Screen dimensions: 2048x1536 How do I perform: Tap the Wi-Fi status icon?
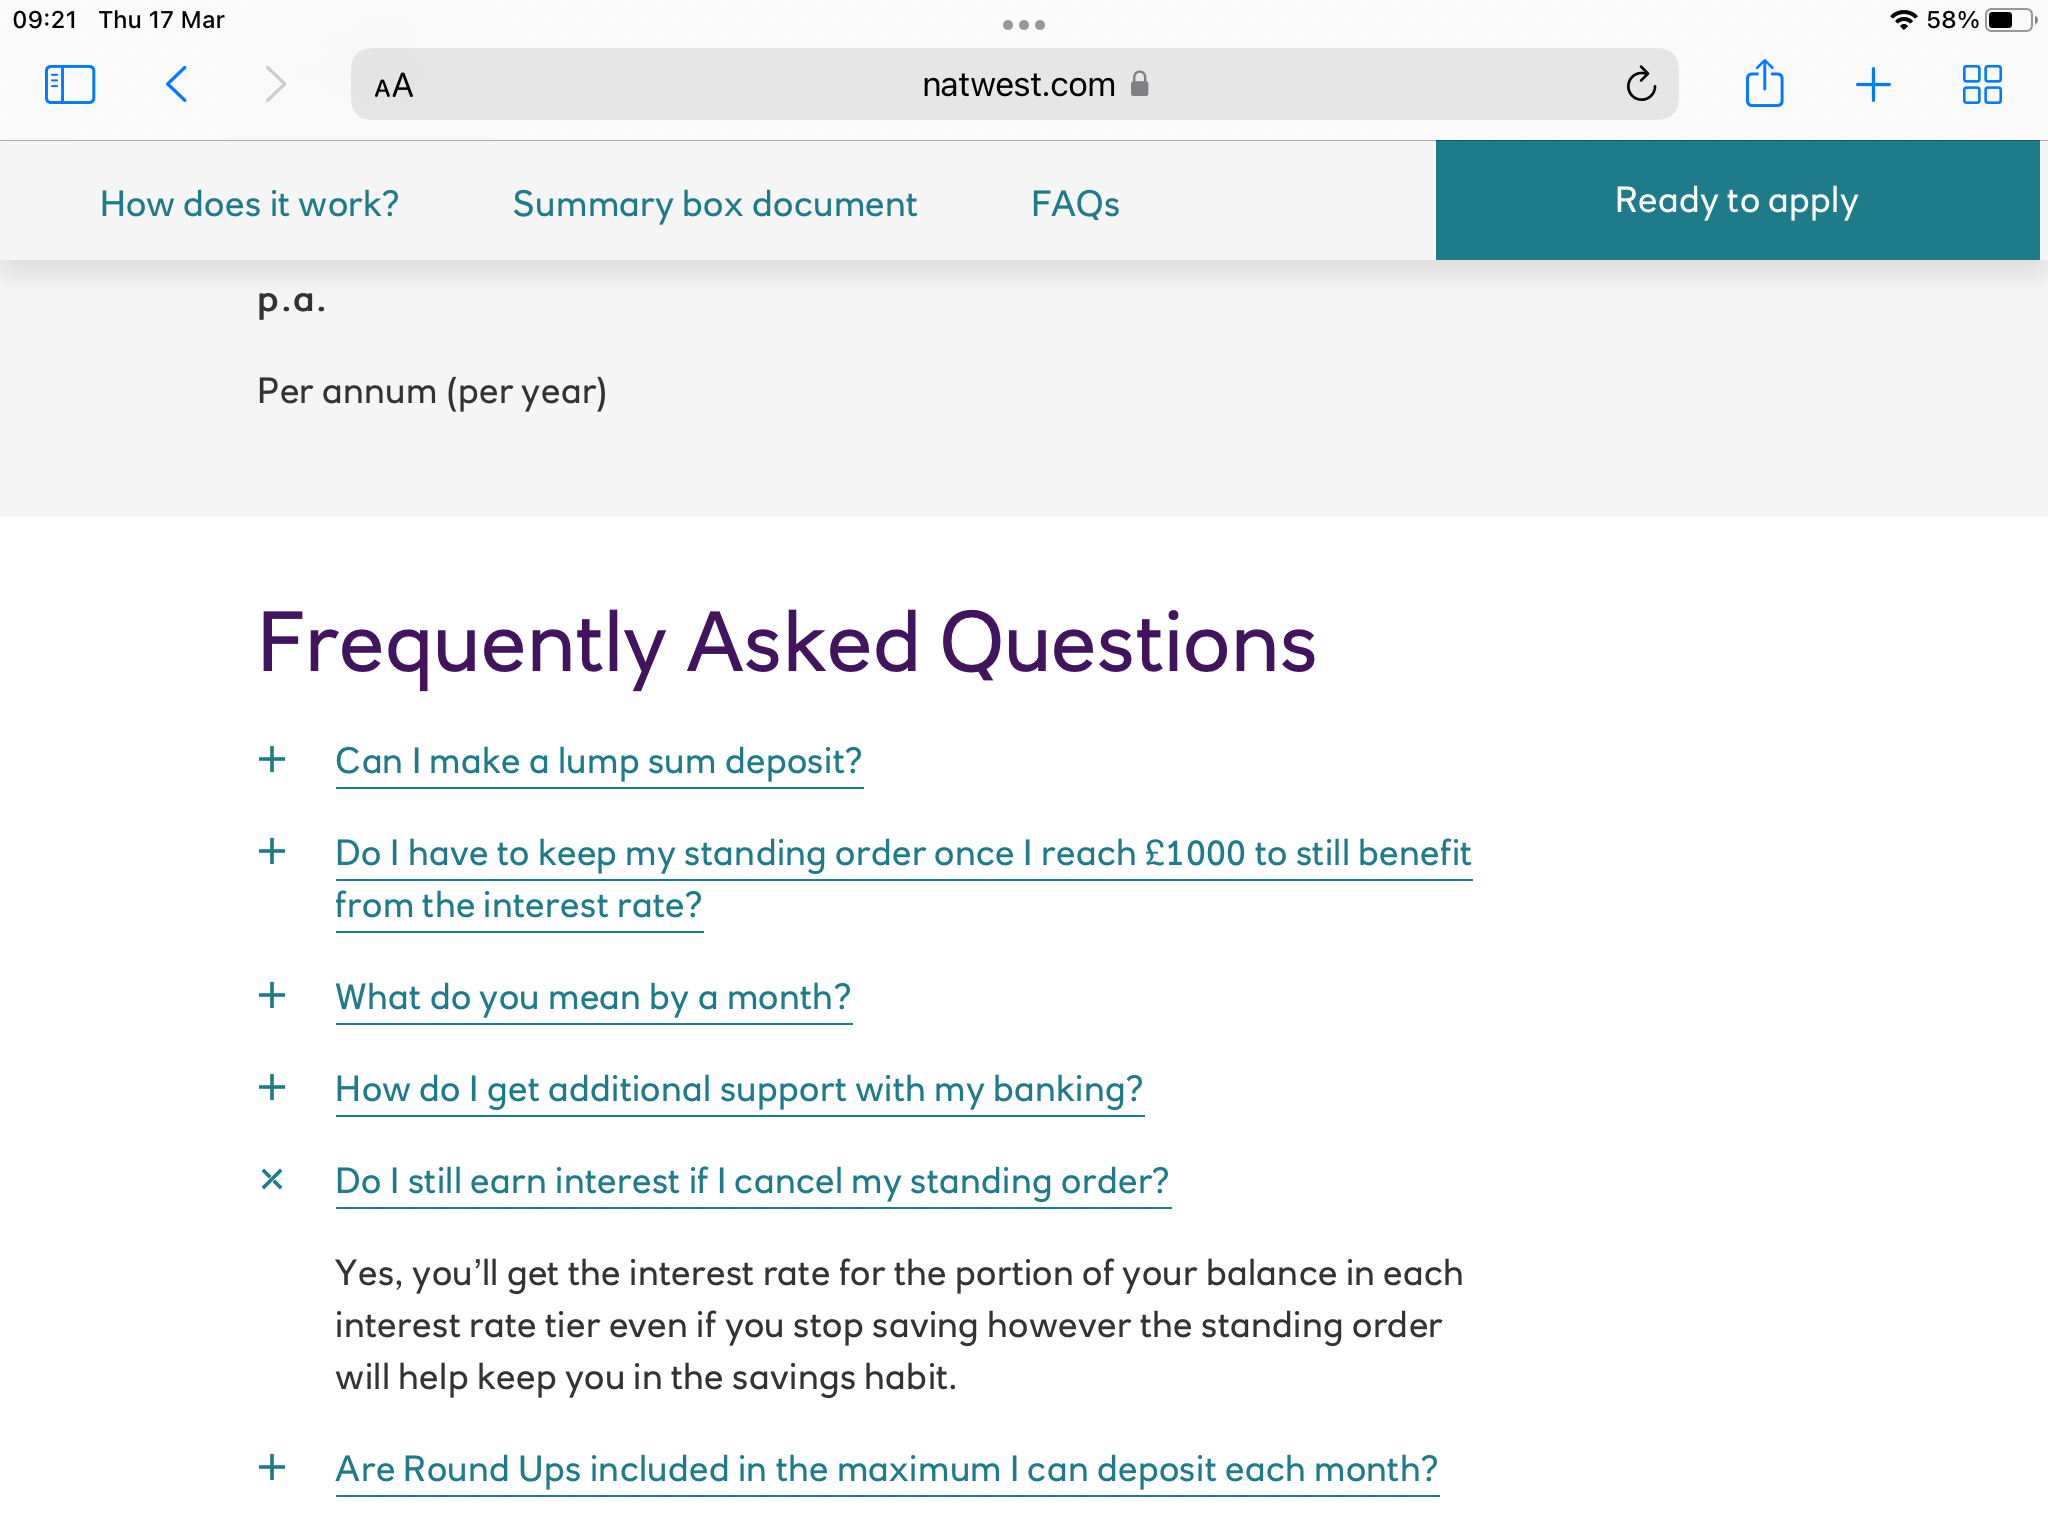[1903, 20]
